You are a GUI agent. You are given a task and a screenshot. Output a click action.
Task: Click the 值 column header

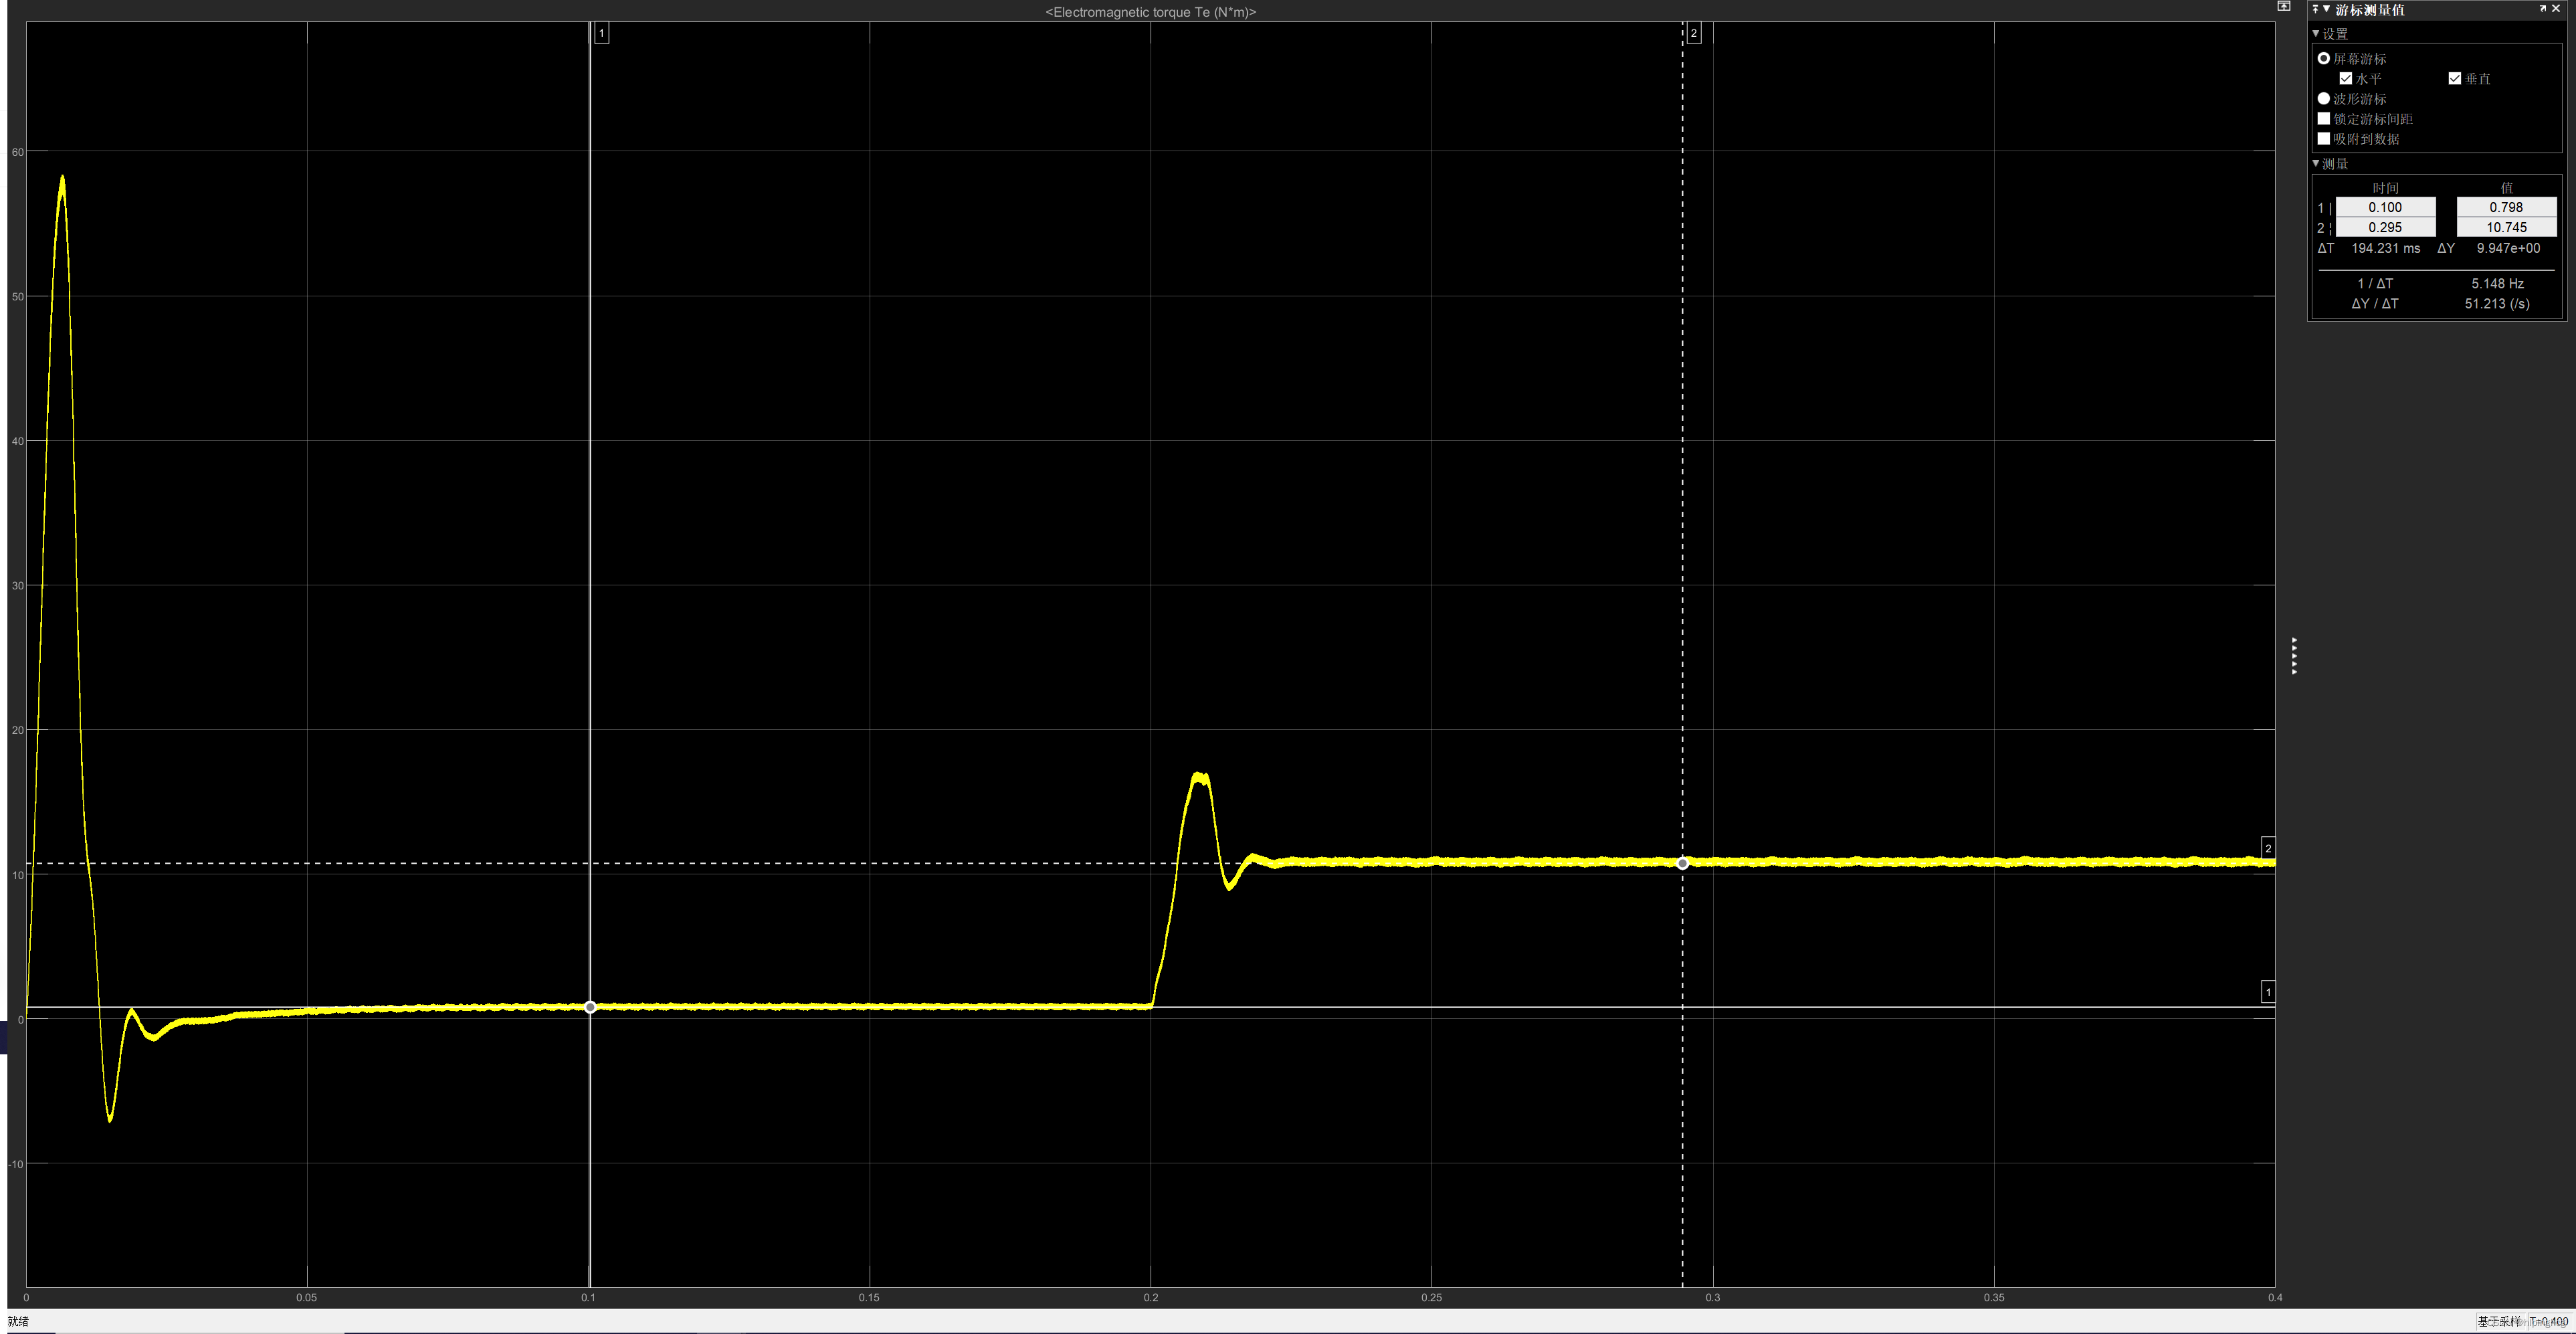click(2506, 188)
